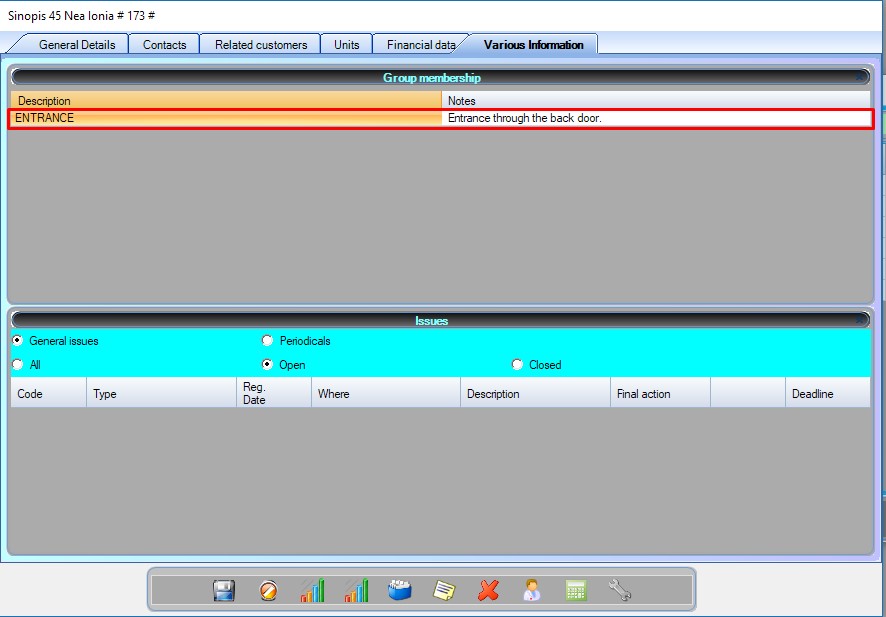Open the Contacts tab

tap(164, 45)
